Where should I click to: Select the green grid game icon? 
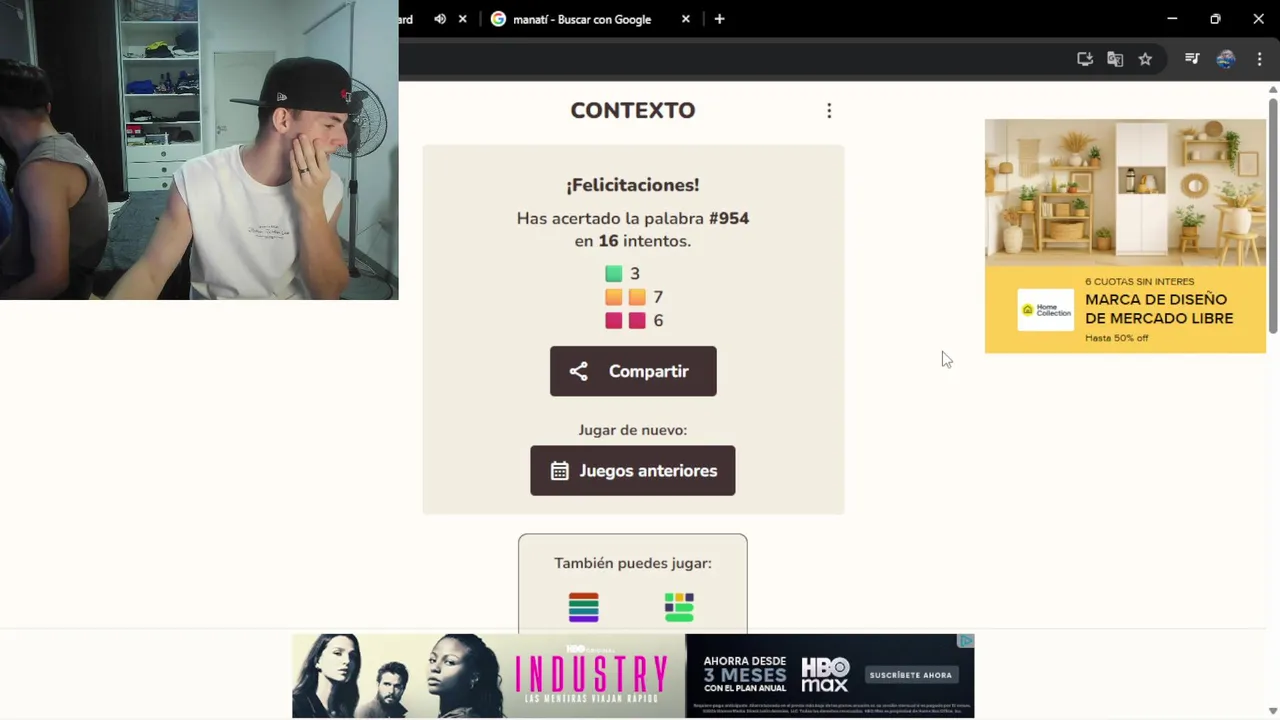(679, 607)
